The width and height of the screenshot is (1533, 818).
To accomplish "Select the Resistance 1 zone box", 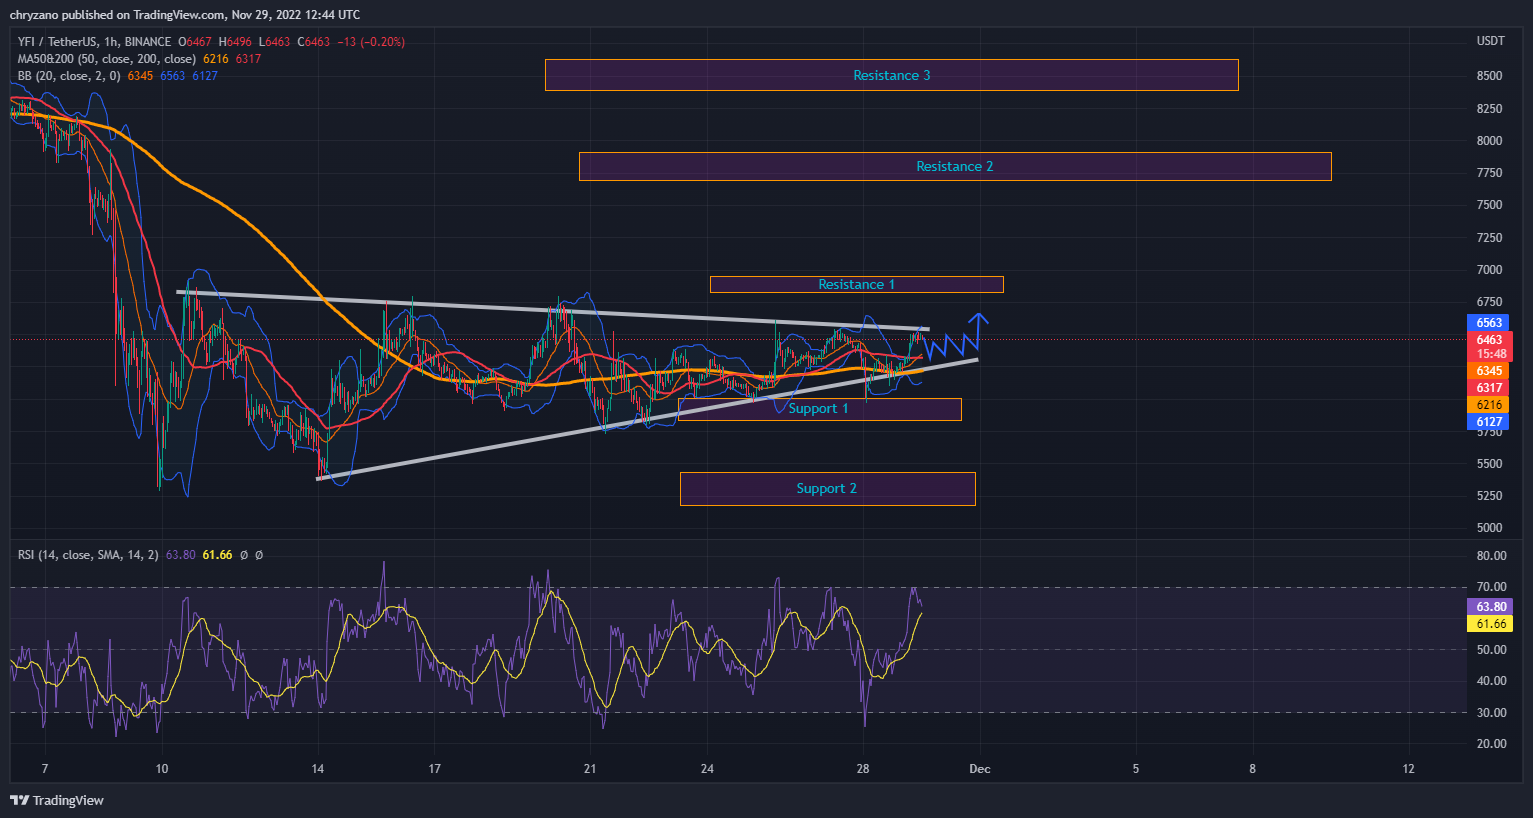I will [856, 284].
